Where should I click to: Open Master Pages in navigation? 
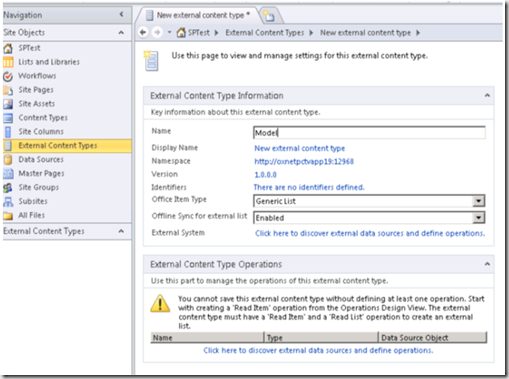[x=41, y=173]
